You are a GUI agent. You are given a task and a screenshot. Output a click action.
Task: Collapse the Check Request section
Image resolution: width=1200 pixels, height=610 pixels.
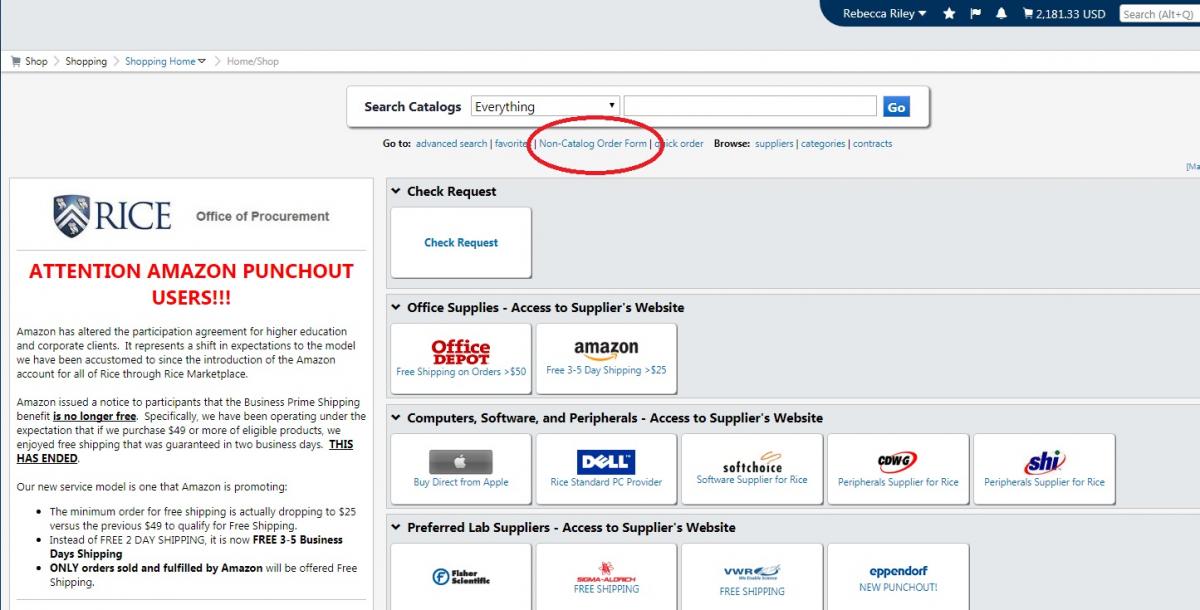tap(396, 191)
